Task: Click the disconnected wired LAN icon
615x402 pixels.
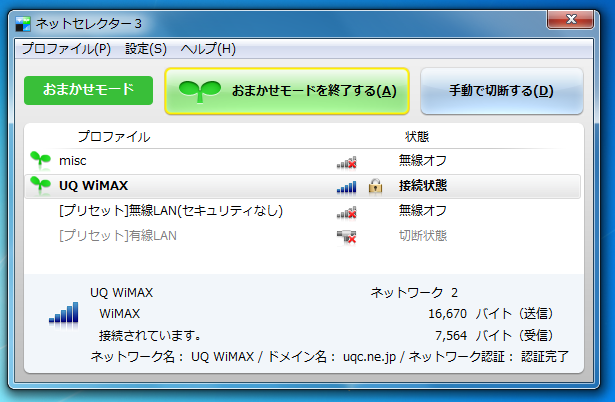Action: point(346,236)
